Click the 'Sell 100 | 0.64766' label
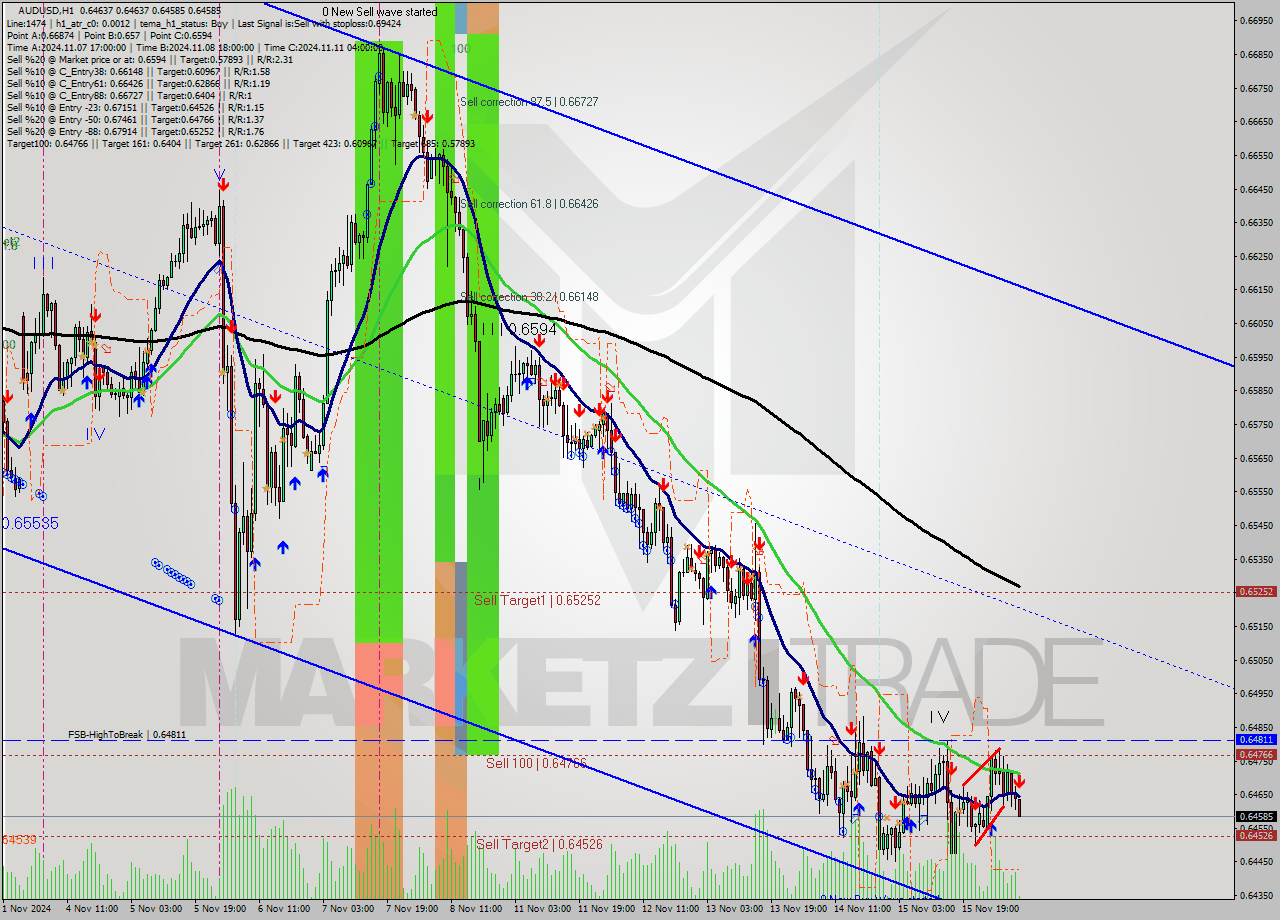The image size is (1280, 920). [x=536, y=763]
